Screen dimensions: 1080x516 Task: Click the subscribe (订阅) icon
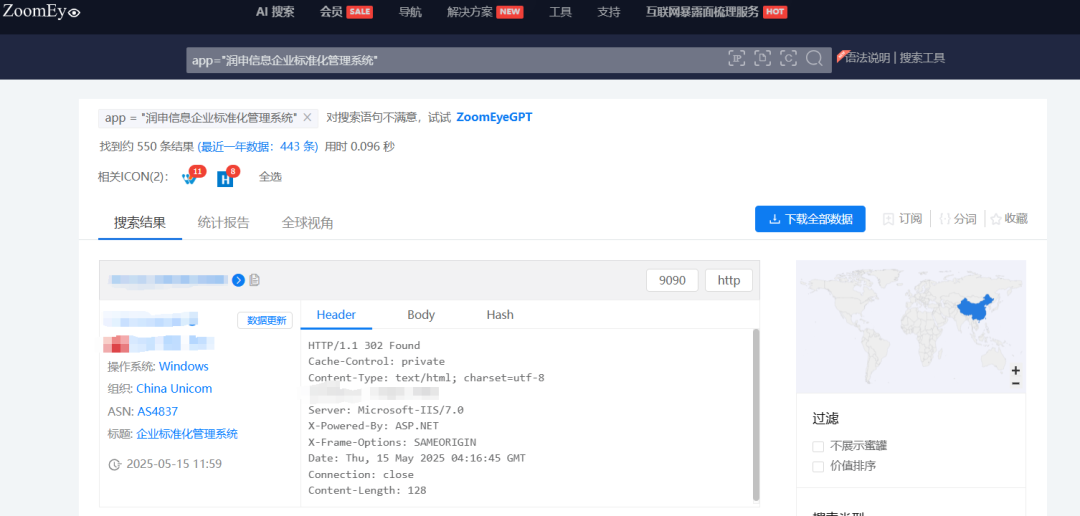click(x=889, y=219)
